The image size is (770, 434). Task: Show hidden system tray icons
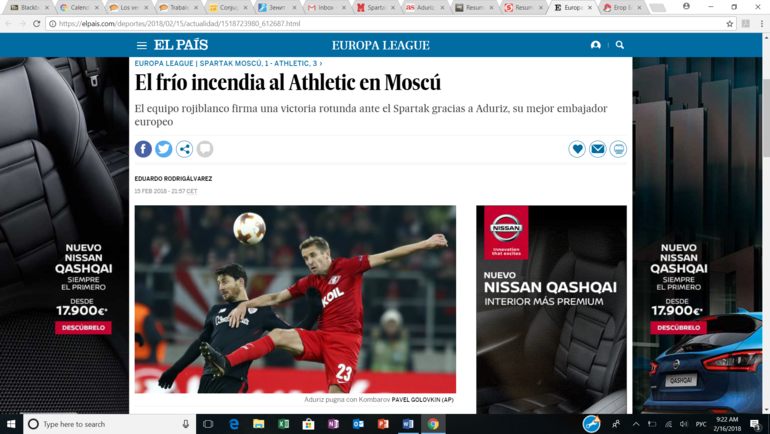click(x=636, y=424)
